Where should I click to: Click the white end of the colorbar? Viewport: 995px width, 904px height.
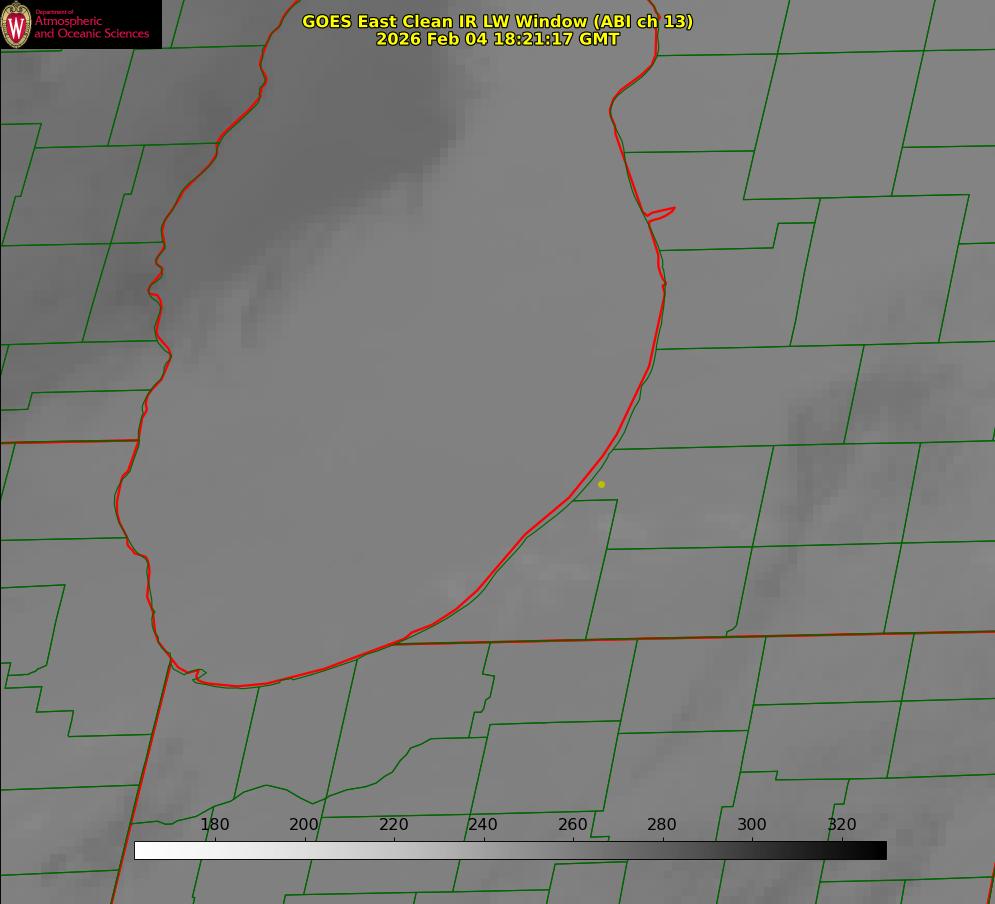[141, 850]
